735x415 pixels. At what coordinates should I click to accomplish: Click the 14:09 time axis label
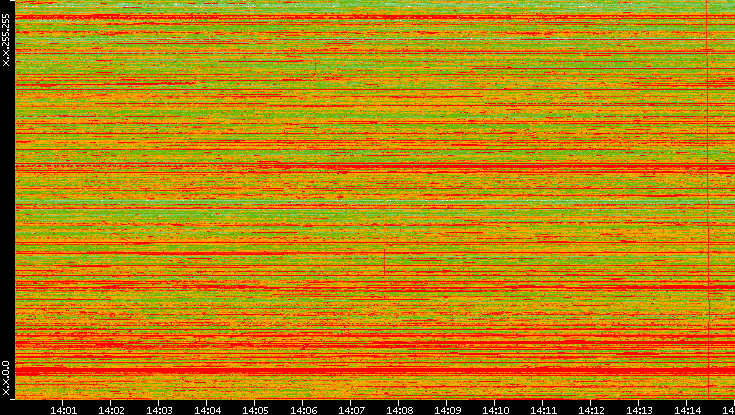point(447,410)
